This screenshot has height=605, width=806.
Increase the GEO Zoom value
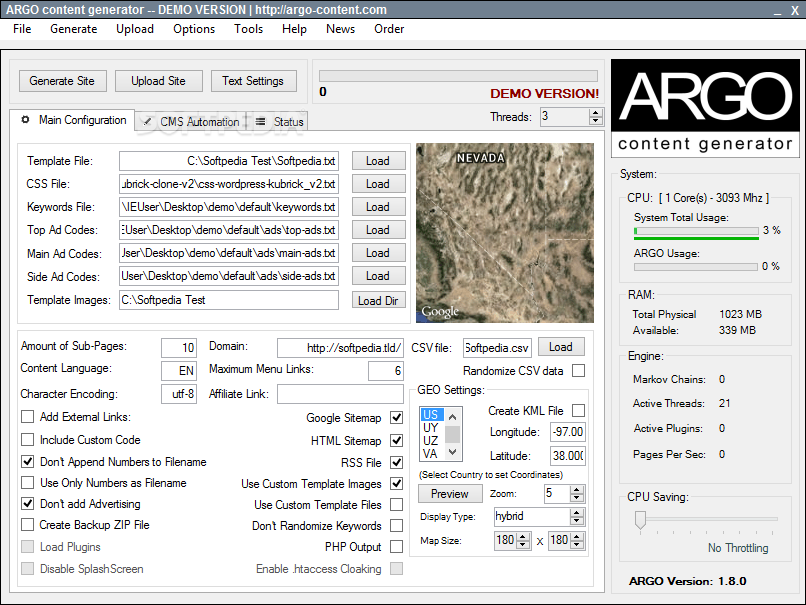(577, 490)
